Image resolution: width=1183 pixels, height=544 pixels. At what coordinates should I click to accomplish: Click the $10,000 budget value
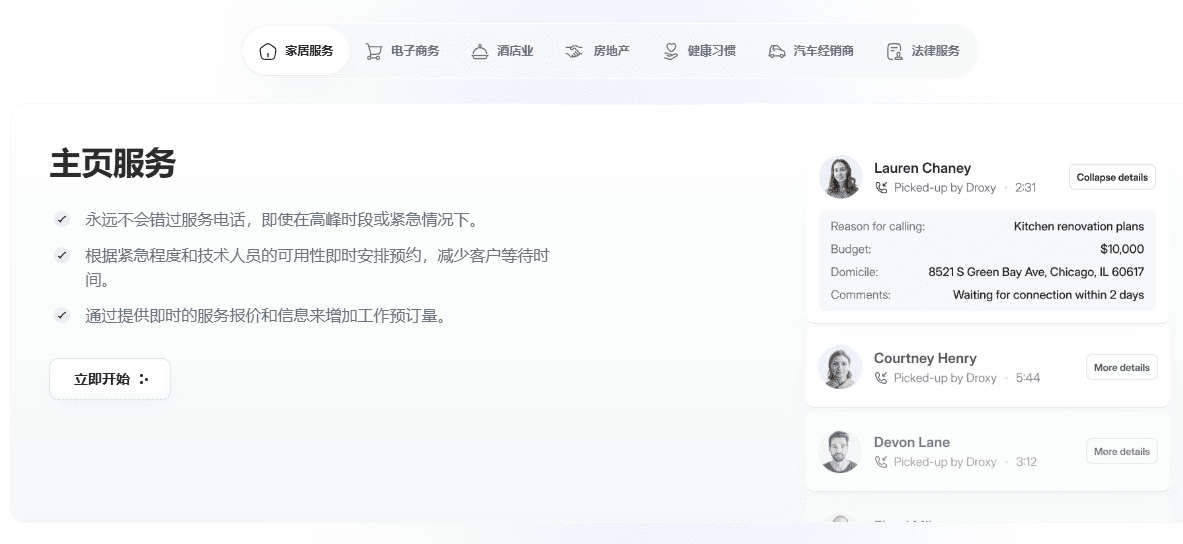coord(1122,249)
